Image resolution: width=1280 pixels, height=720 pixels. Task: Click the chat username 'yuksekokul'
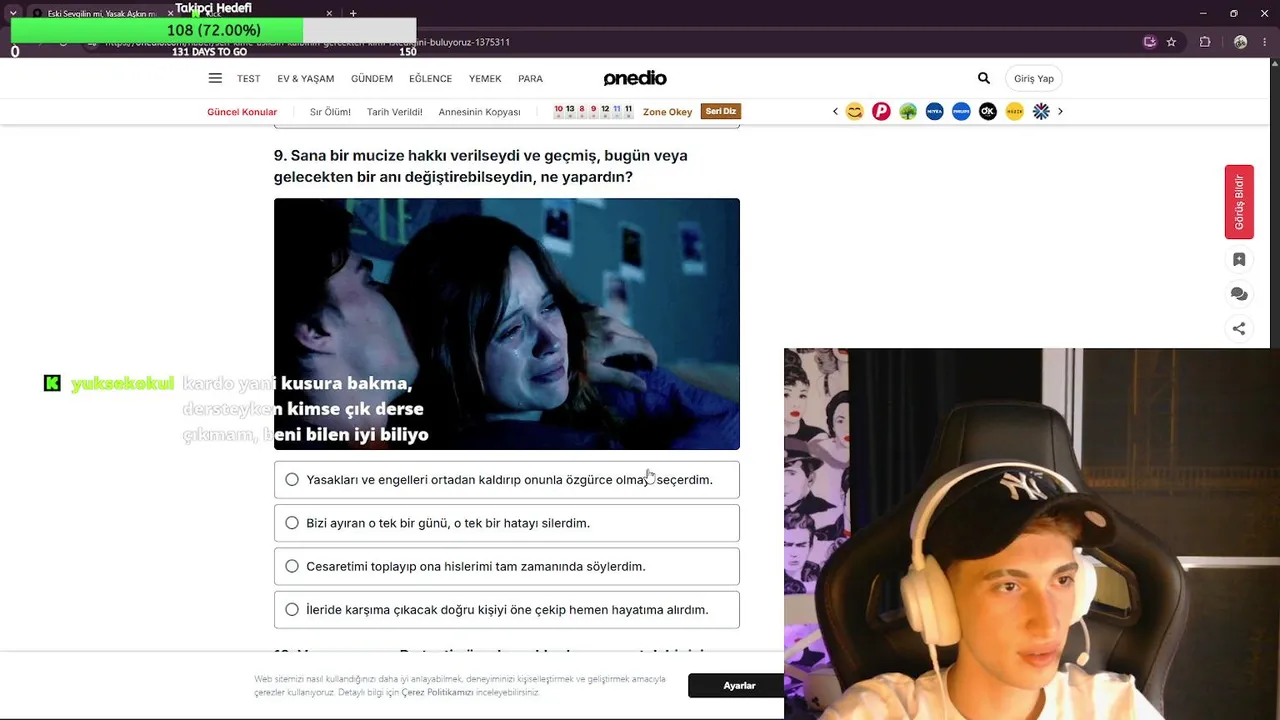[x=123, y=383]
